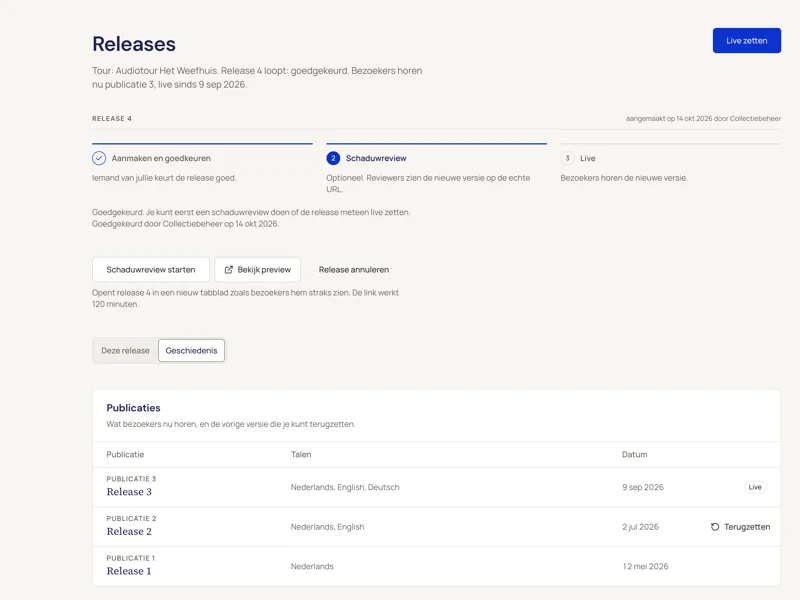Cancel the release via Release annuleren
The height and width of the screenshot is (600, 800).
[x=354, y=269]
